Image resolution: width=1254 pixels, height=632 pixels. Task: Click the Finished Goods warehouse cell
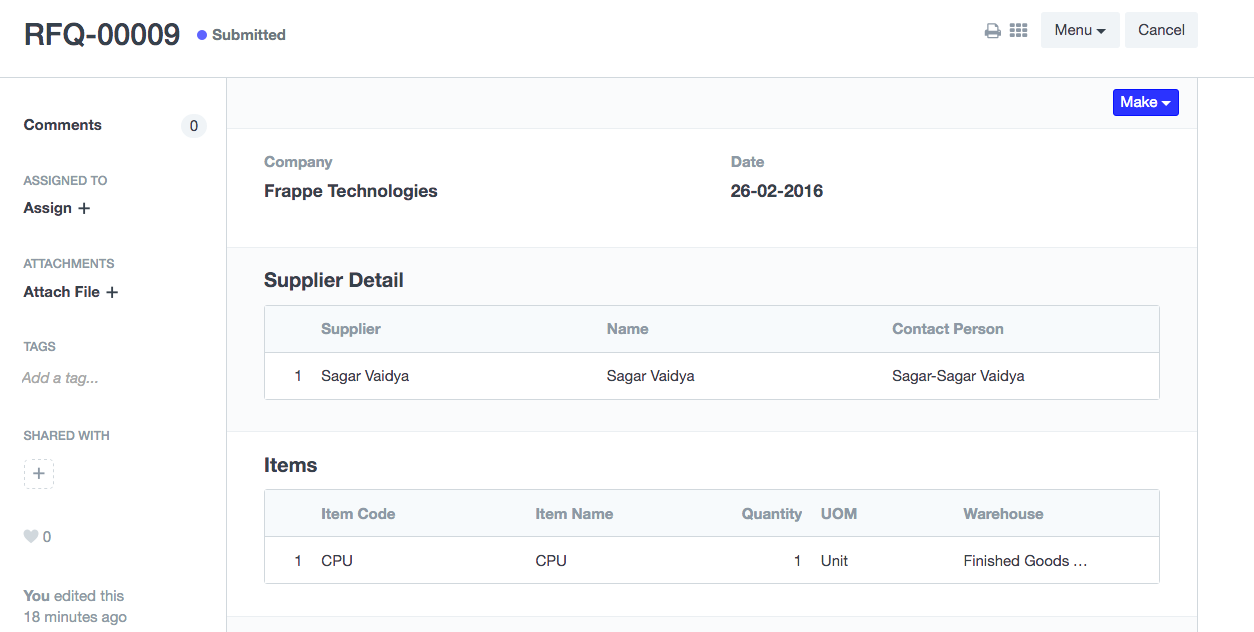coord(1025,561)
